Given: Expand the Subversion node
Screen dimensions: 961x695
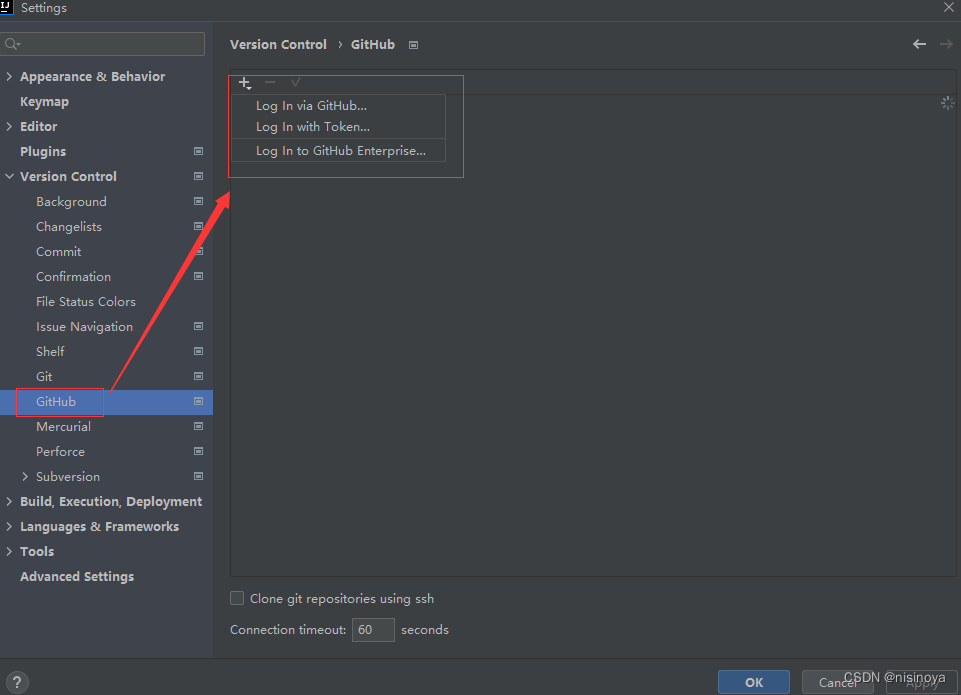Looking at the screenshot, I should pos(25,476).
